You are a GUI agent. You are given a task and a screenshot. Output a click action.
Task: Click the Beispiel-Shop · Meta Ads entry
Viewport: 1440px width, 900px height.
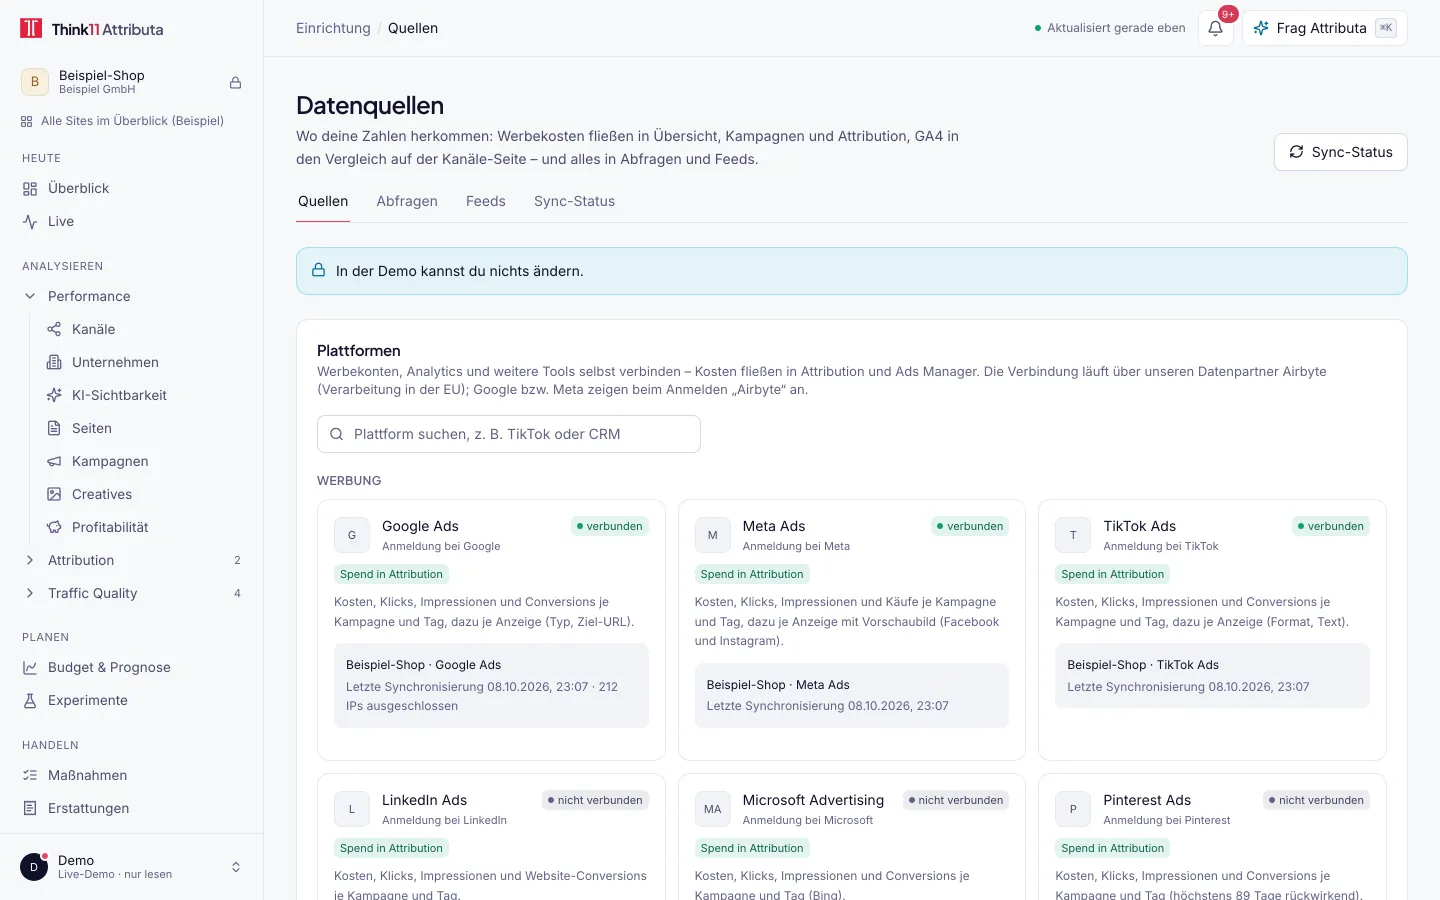pos(852,695)
